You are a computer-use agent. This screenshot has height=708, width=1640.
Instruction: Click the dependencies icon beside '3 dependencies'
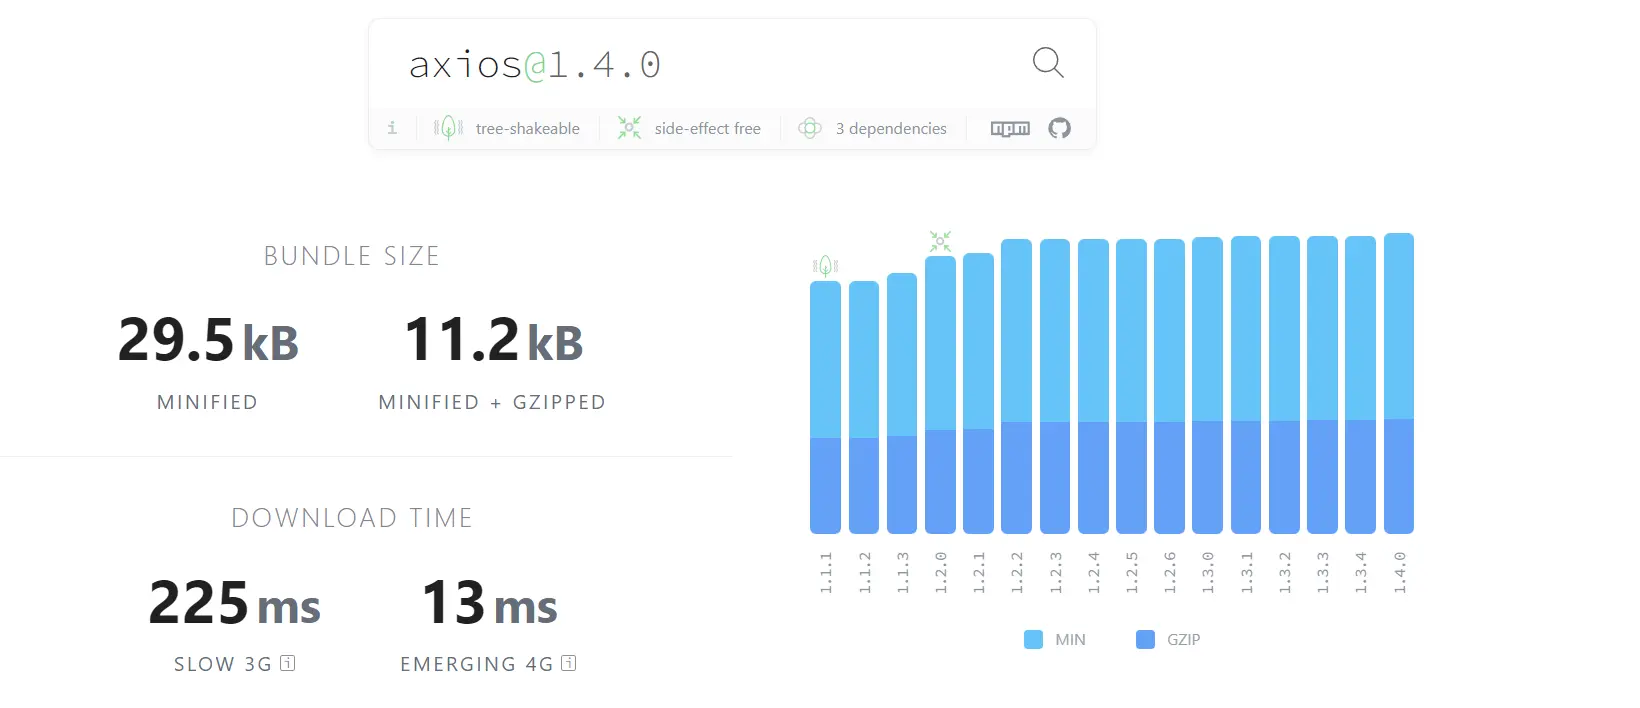[x=810, y=128]
